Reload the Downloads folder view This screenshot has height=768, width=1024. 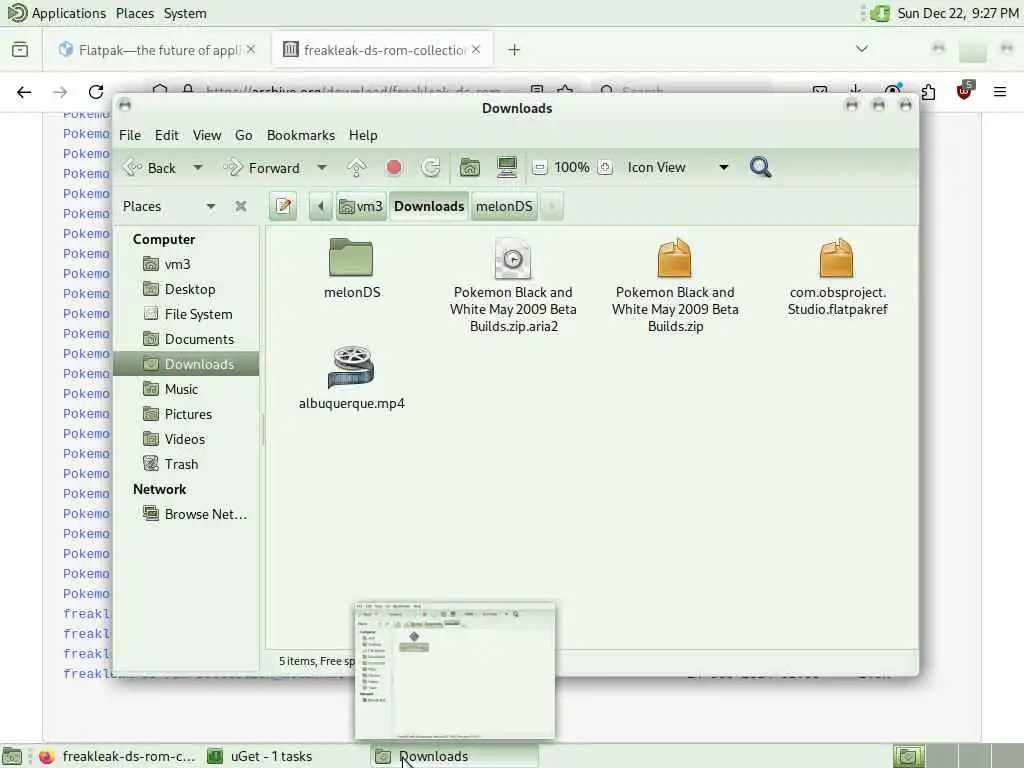430,168
